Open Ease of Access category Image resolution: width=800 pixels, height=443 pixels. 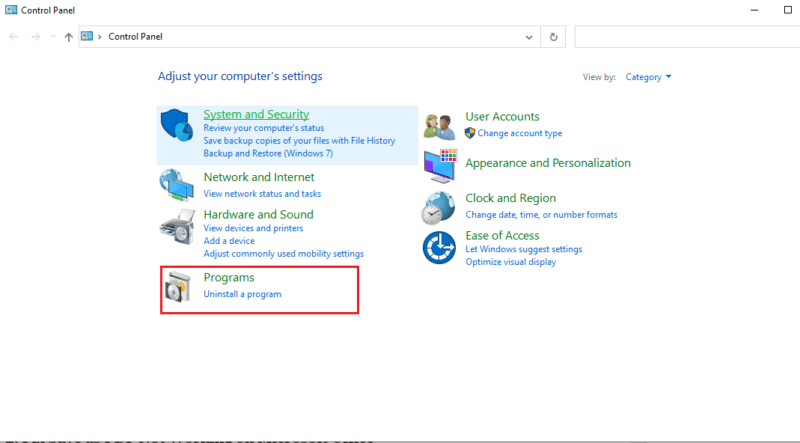pyautogui.click(x=503, y=236)
